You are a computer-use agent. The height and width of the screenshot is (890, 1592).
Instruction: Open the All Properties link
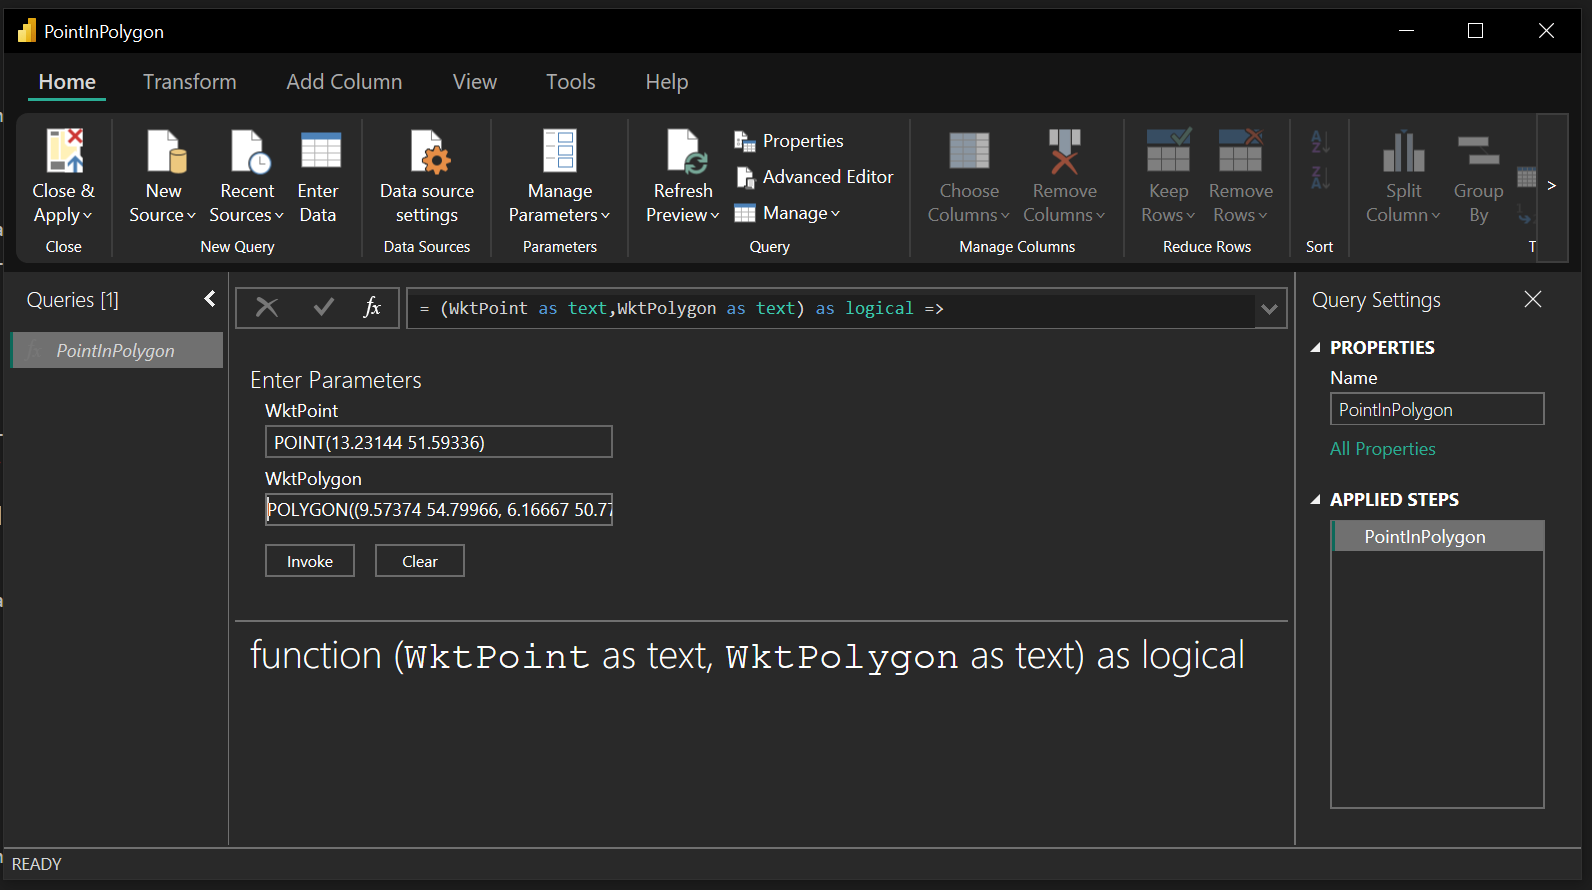point(1382,449)
